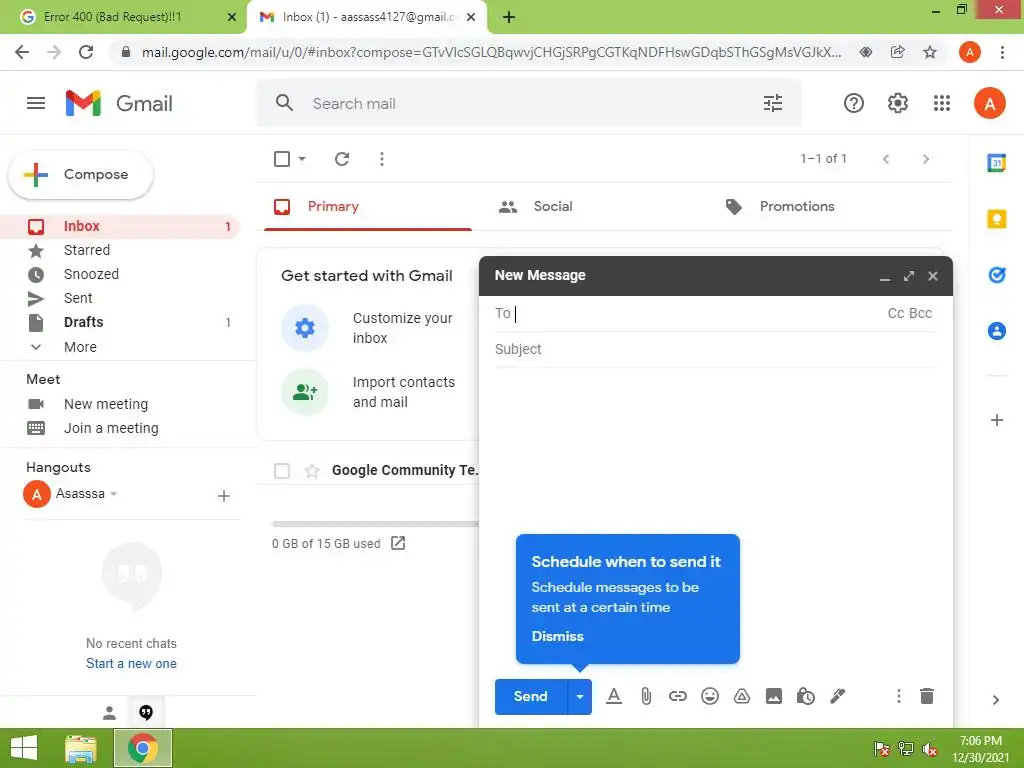This screenshot has height=768, width=1024.
Task: Open formatting options in compose toolbar
Action: click(613, 696)
